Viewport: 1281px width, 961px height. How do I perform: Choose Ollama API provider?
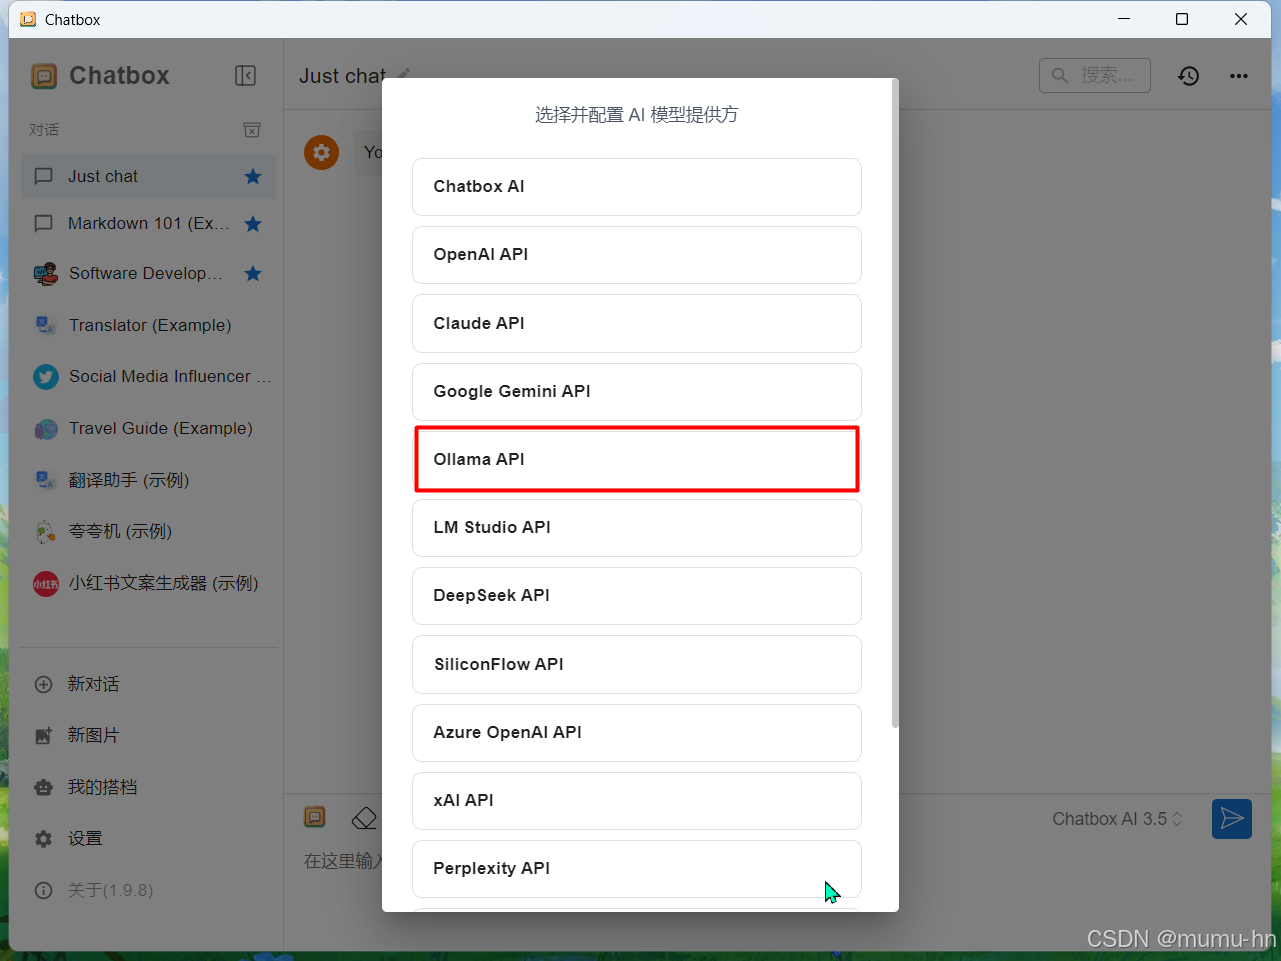pyautogui.click(x=637, y=460)
